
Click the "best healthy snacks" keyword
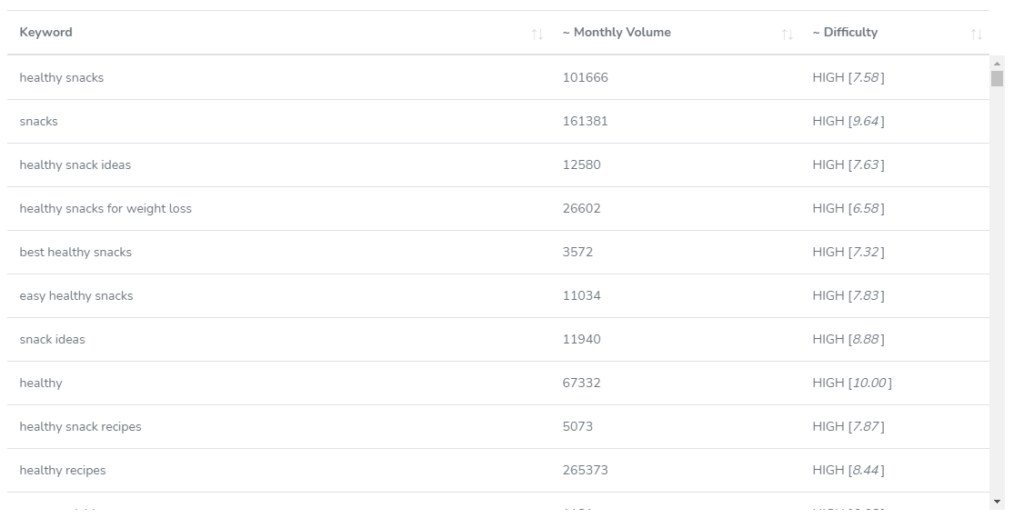(x=76, y=252)
